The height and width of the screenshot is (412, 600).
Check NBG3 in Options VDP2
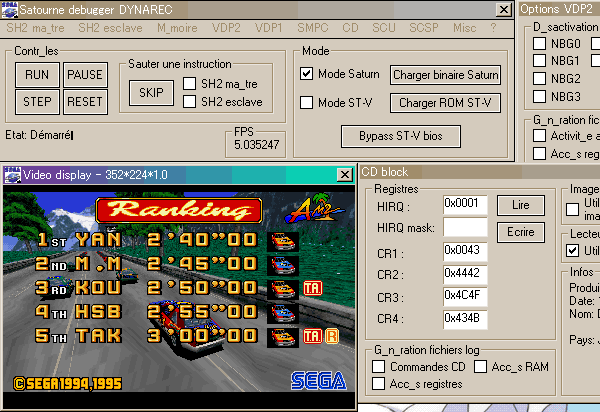(540, 96)
